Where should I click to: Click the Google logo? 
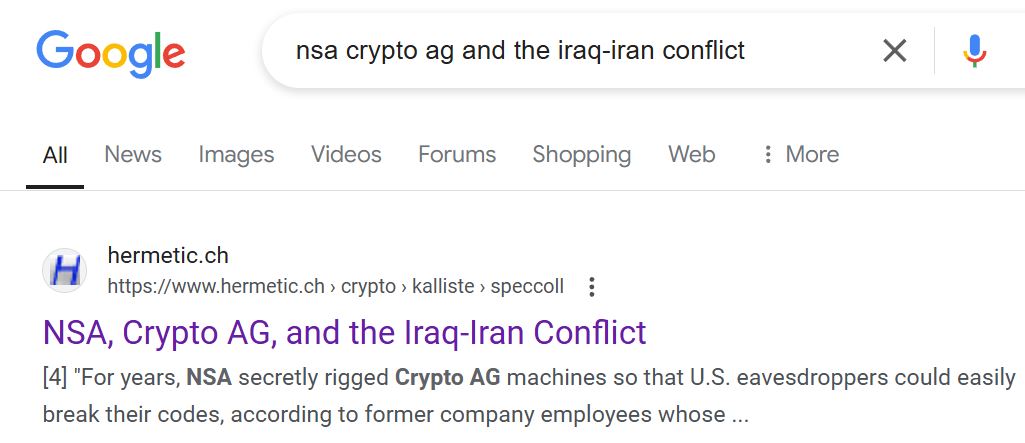tap(110, 54)
